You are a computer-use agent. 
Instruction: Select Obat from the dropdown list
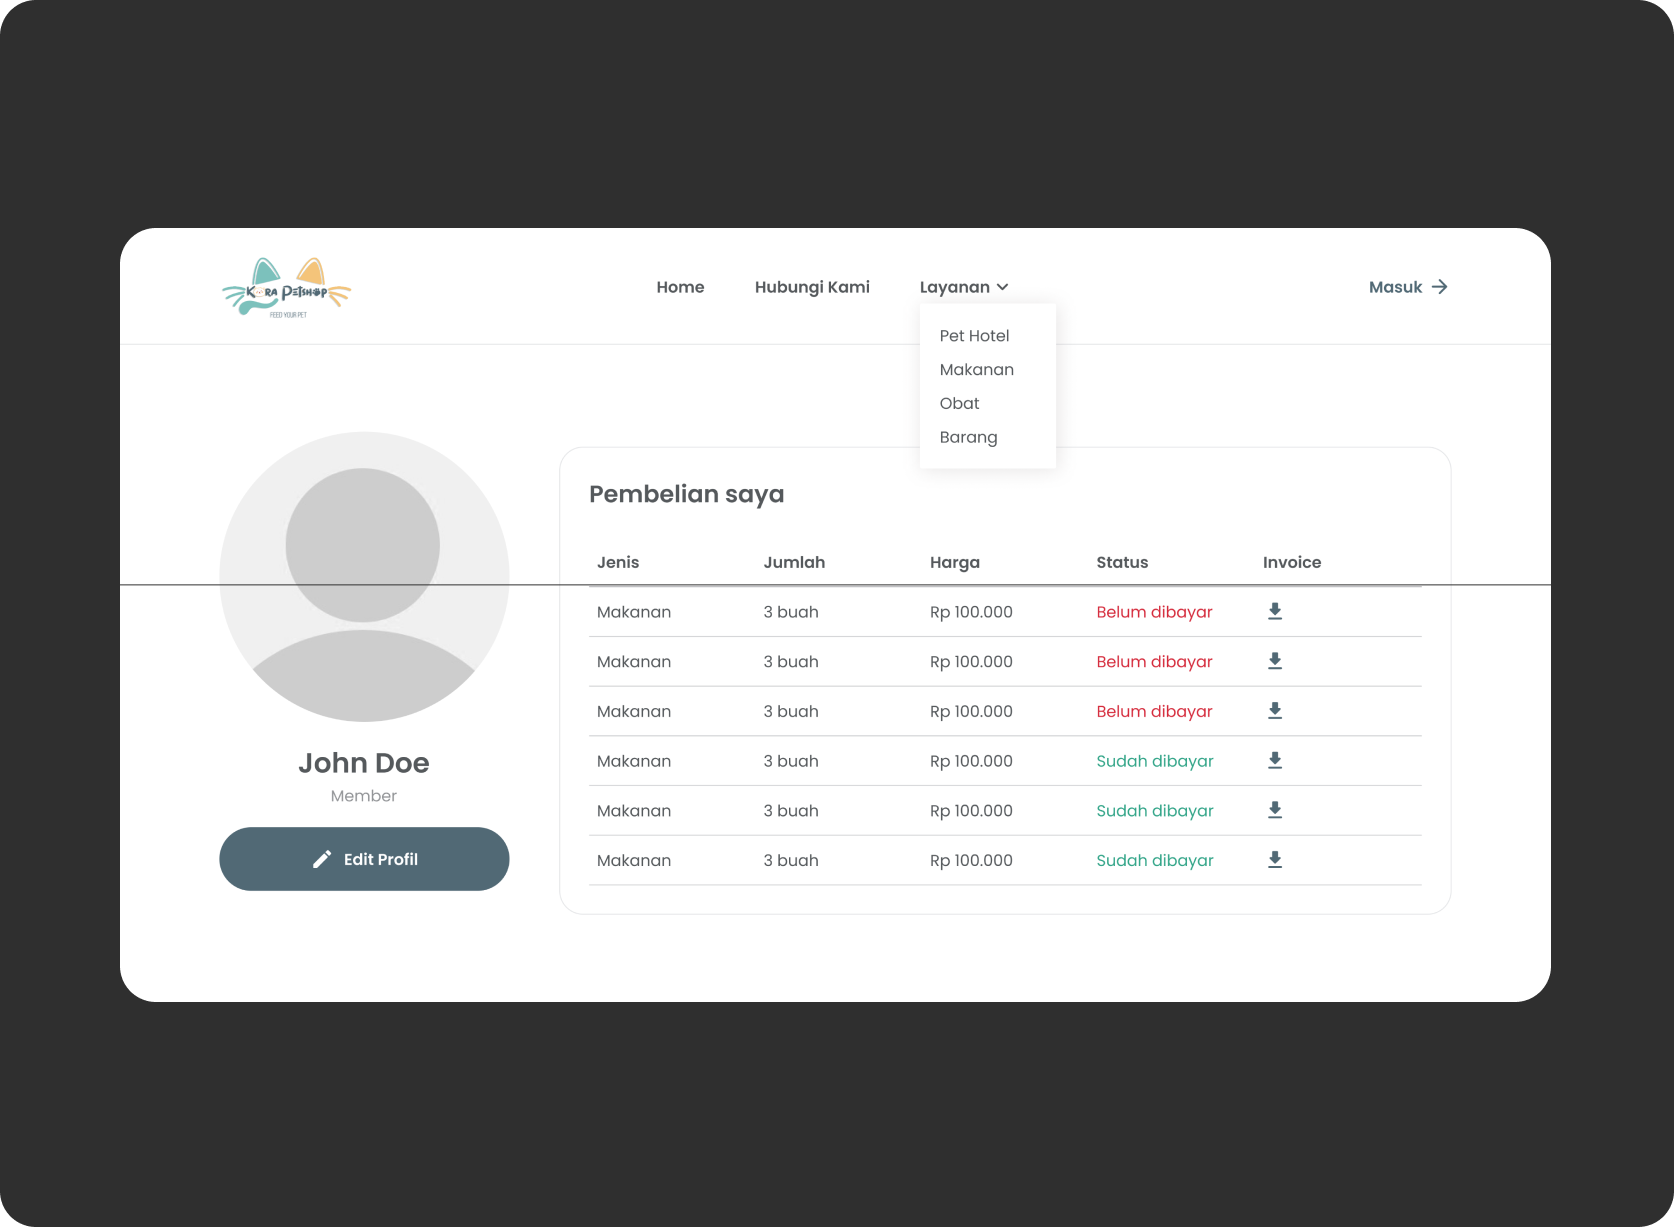pyautogui.click(x=959, y=403)
